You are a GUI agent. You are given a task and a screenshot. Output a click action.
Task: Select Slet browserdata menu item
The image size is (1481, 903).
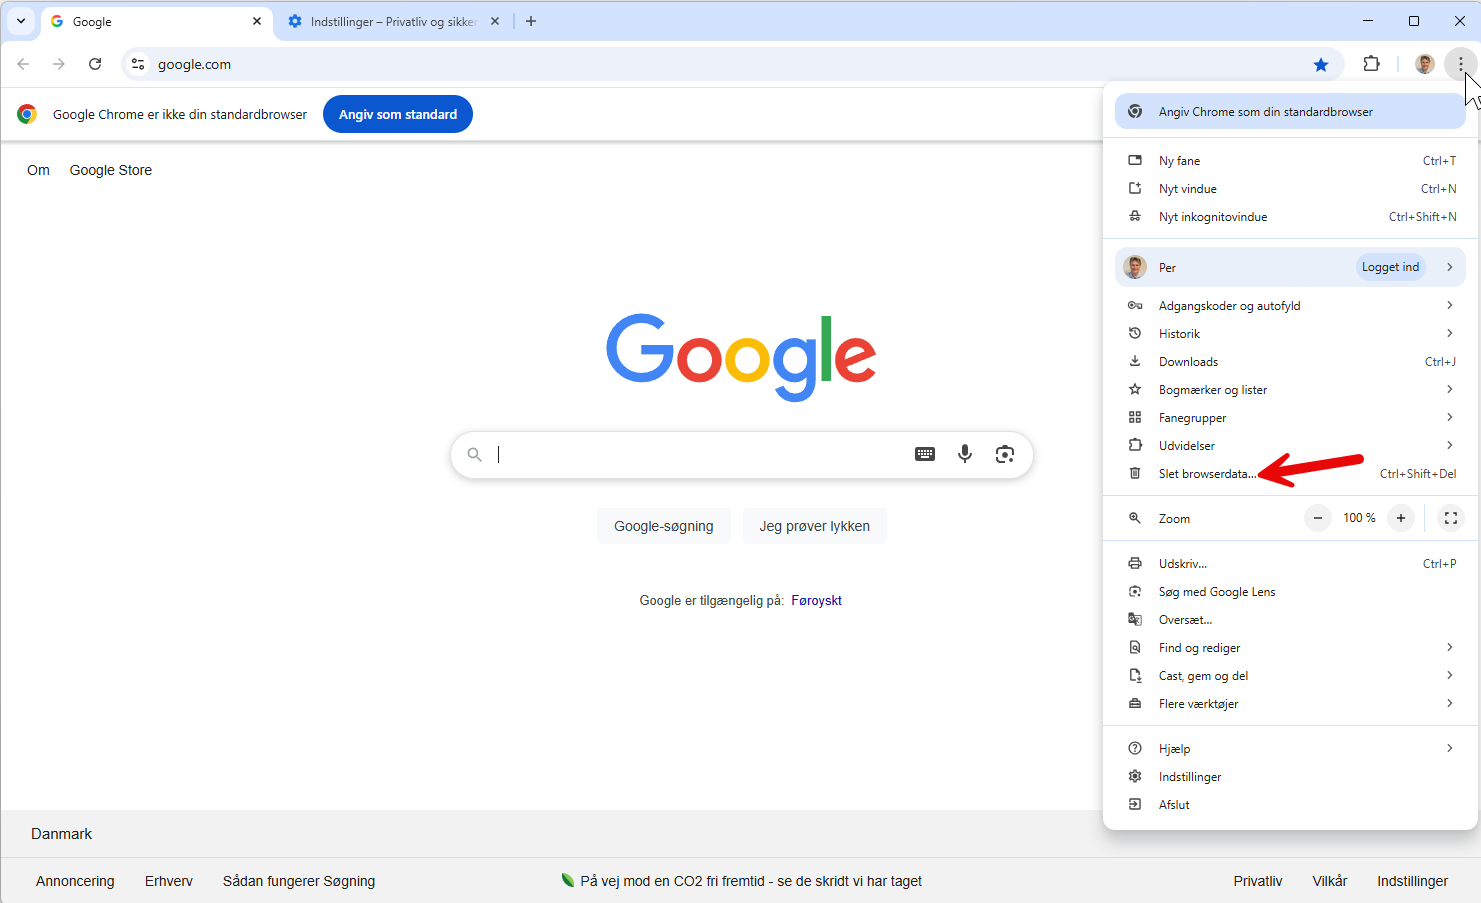(1290, 474)
